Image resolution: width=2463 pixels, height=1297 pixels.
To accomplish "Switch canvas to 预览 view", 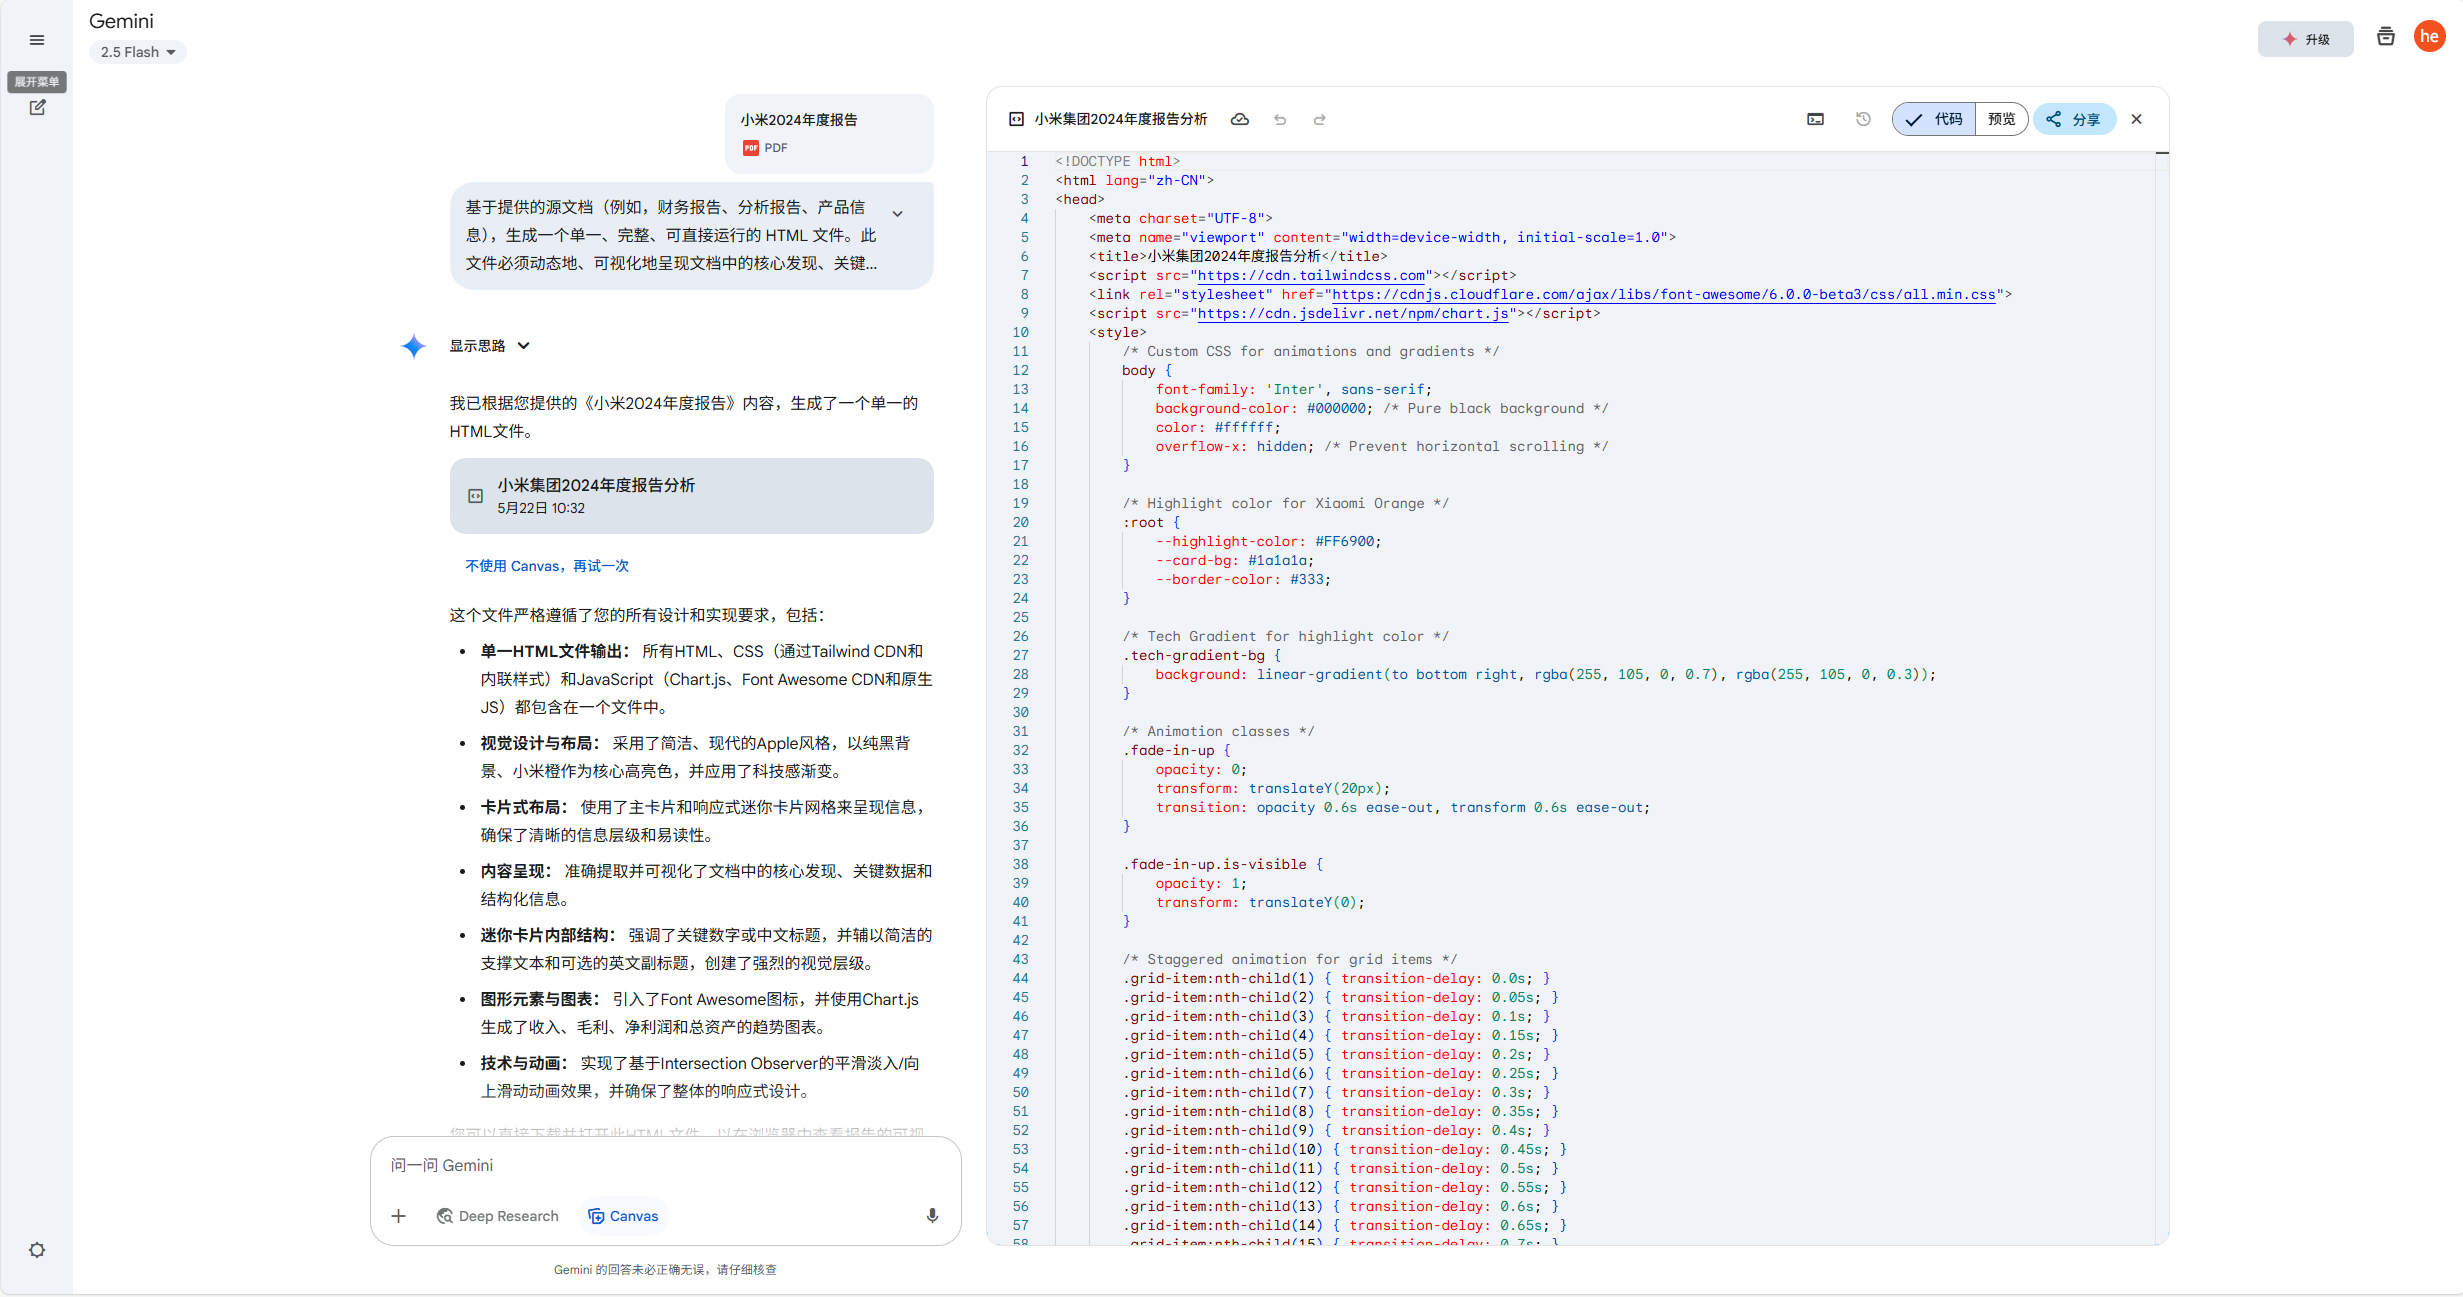I will tap(2001, 119).
